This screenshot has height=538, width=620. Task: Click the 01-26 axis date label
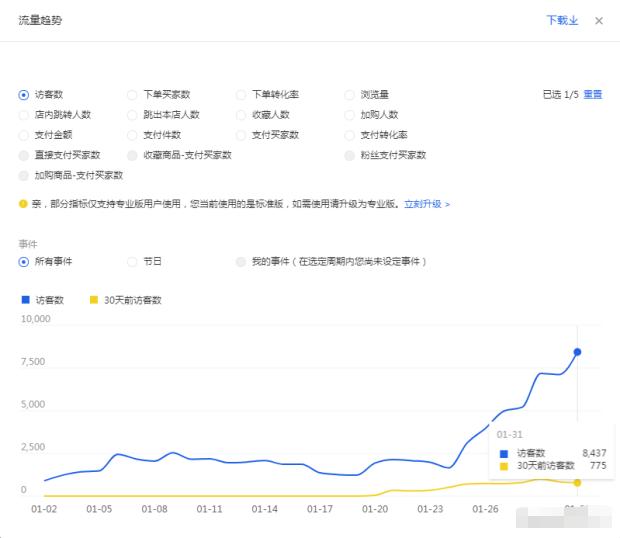[485, 509]
